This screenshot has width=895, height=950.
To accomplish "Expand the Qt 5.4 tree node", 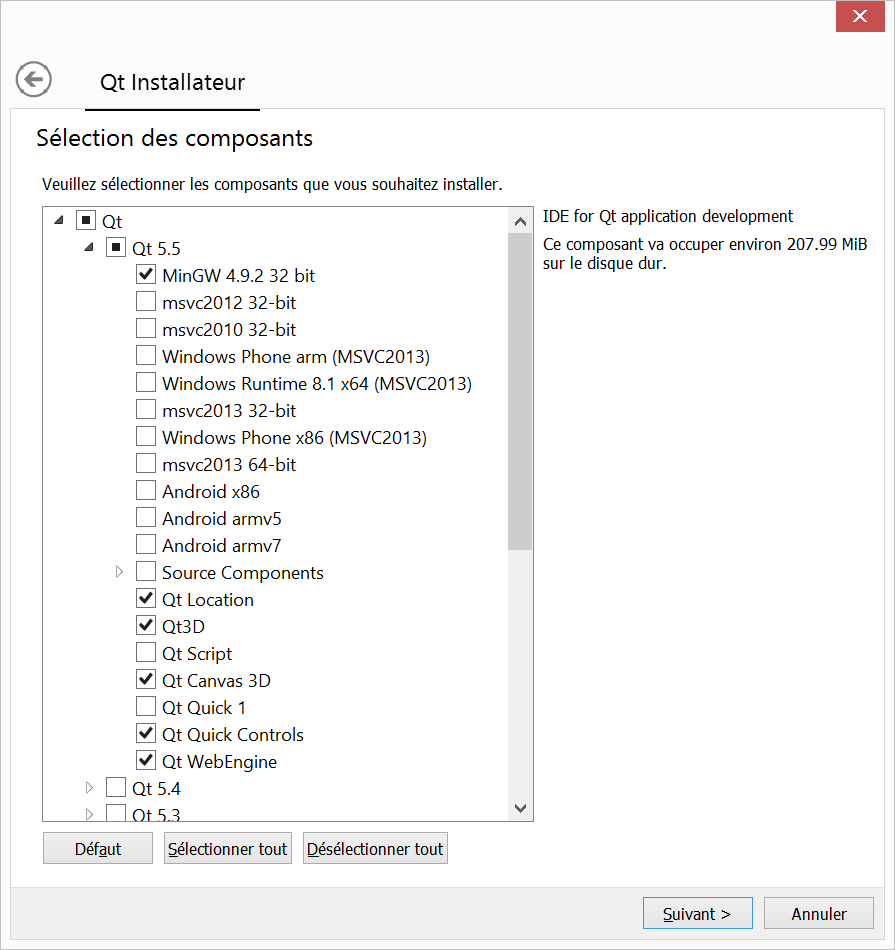I will click(x=89, y=788).
